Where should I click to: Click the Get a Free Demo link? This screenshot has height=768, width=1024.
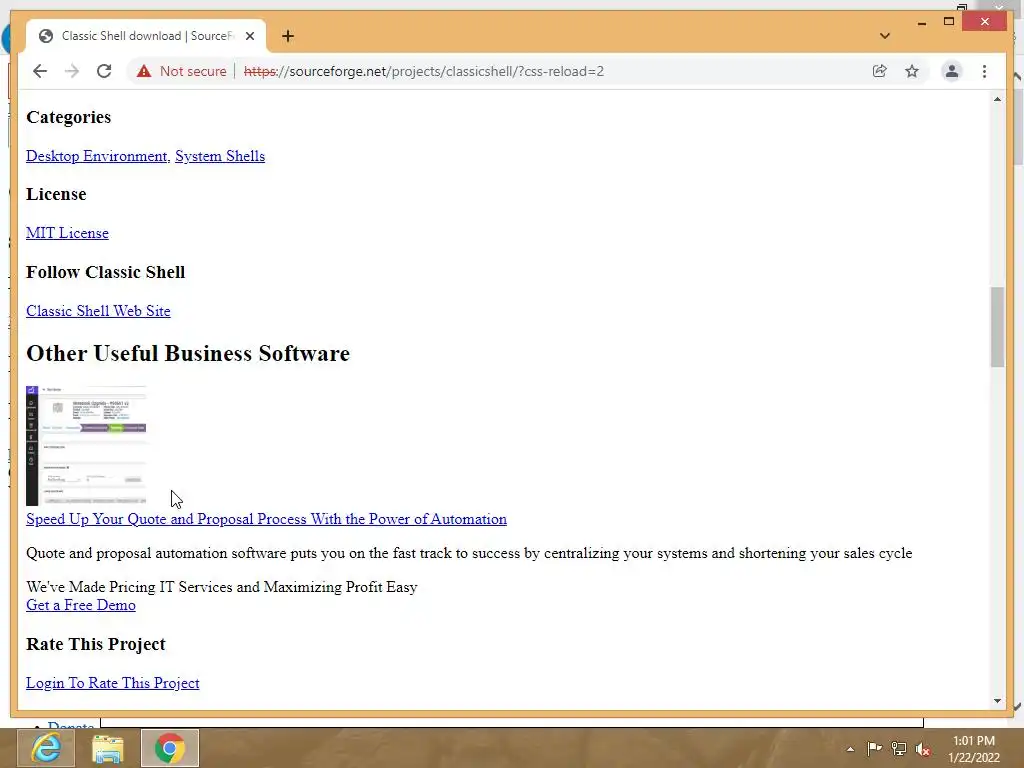point(81,605)
